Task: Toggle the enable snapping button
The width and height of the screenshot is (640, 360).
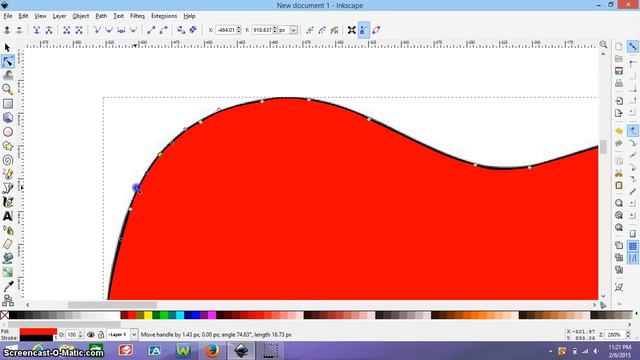Action: click(x=633, y=47)
